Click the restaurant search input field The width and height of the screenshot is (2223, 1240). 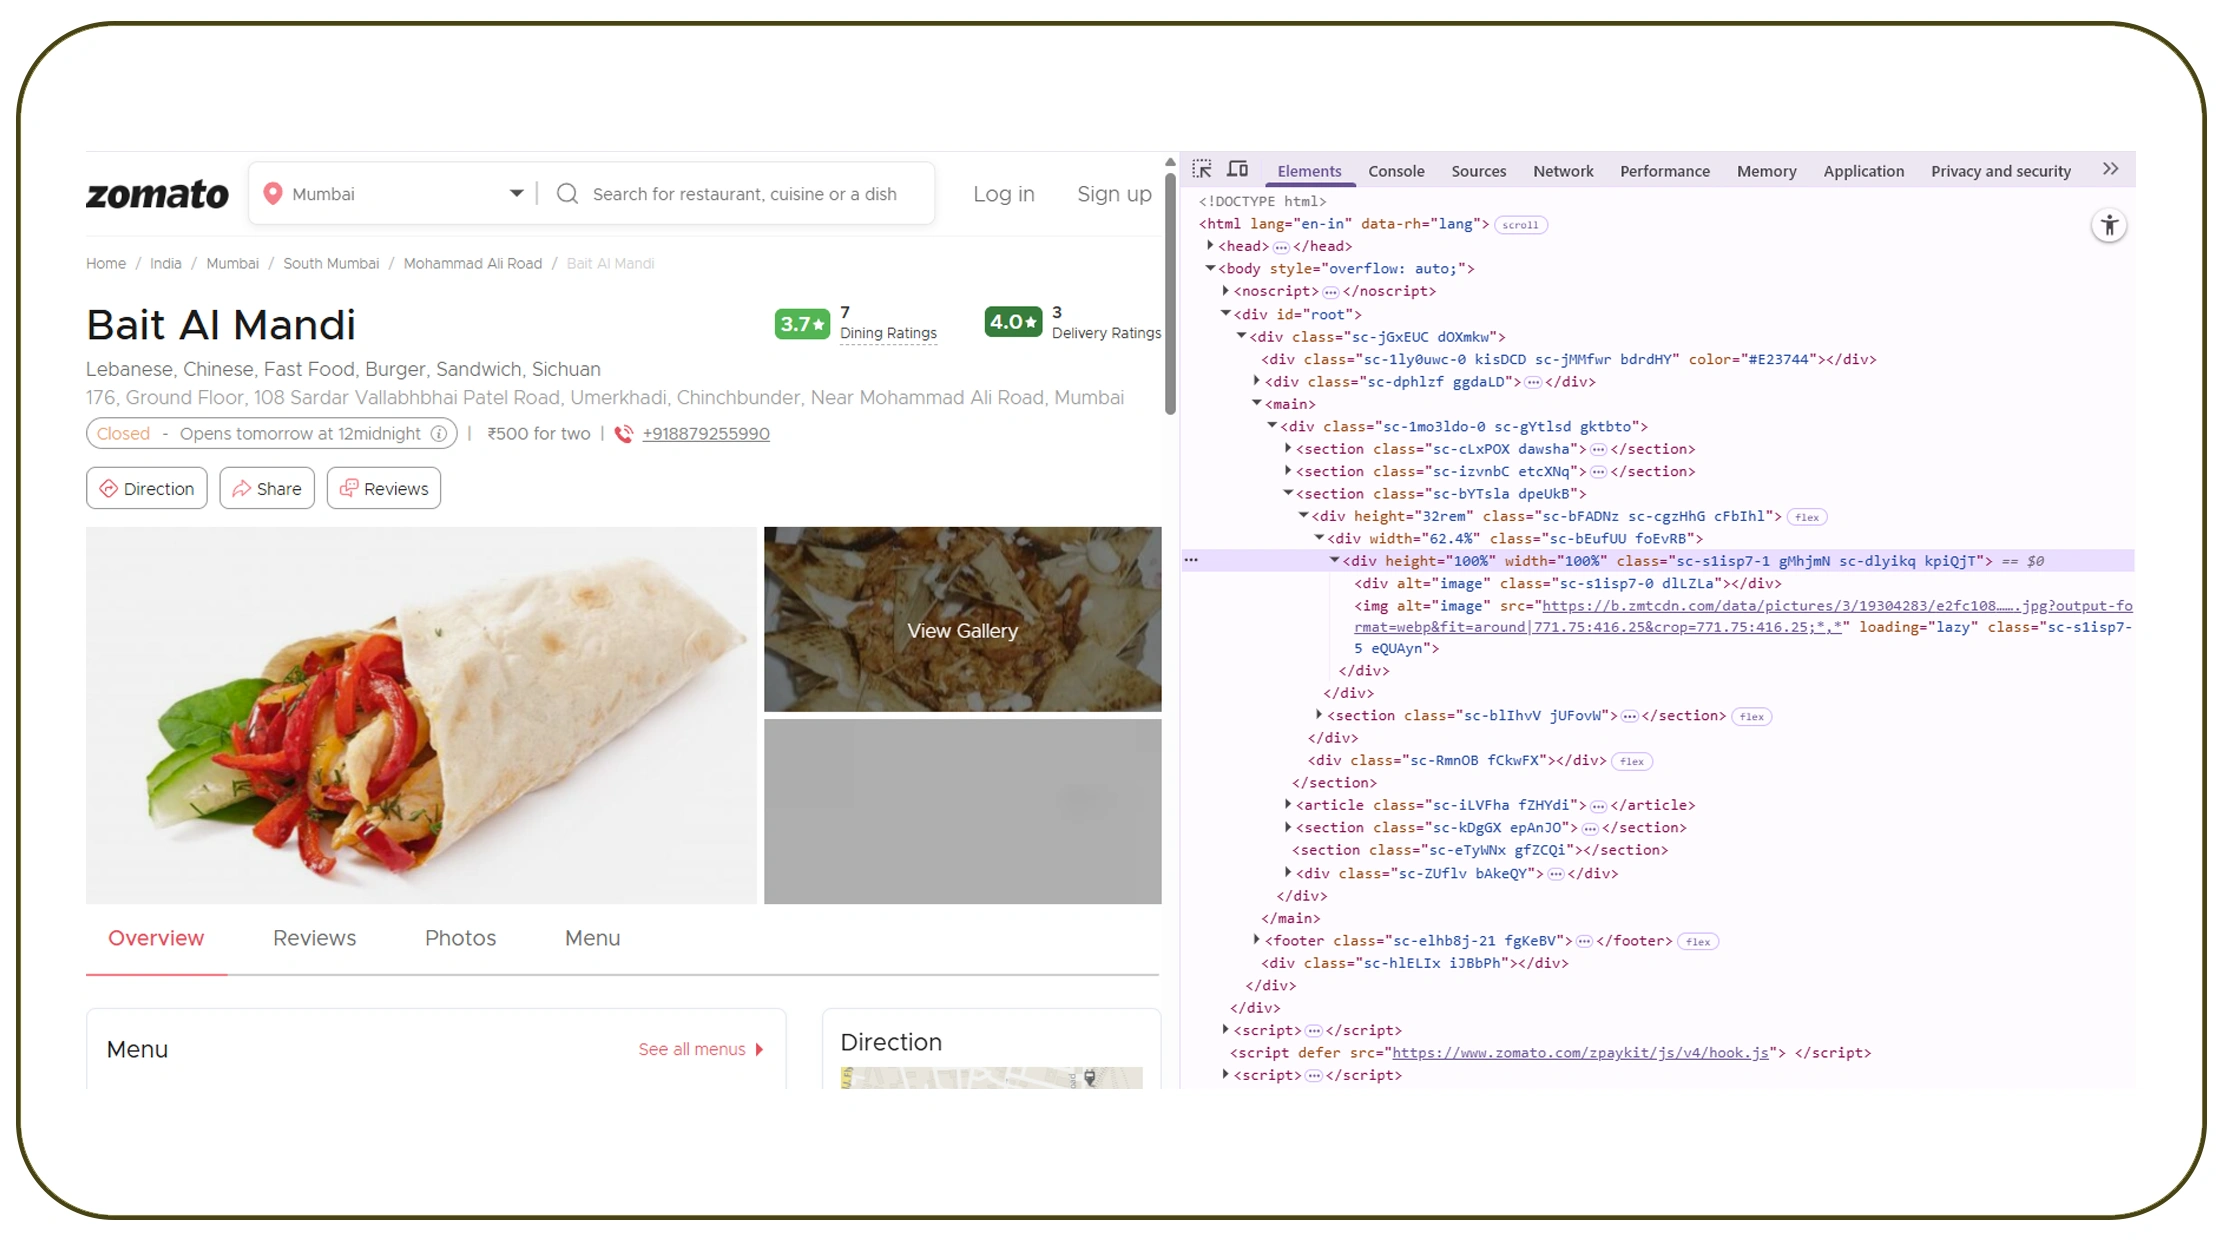pos(744,194)
